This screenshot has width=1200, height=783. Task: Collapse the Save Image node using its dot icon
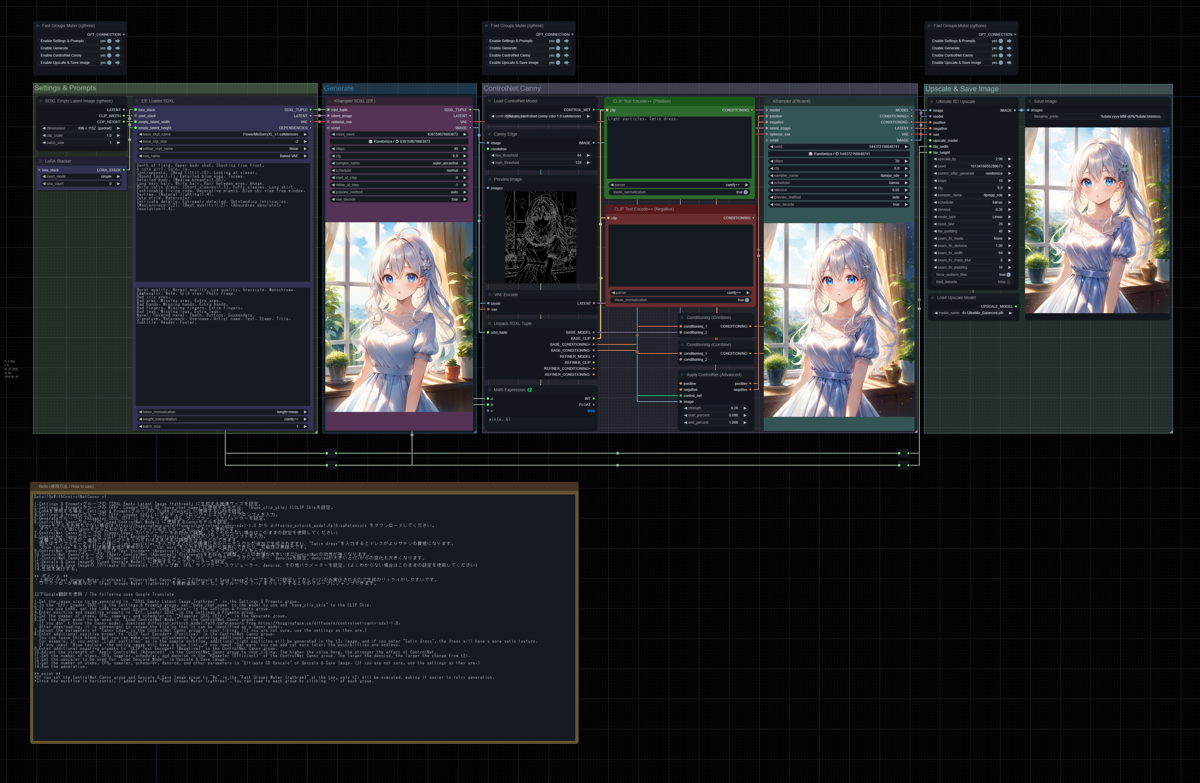point(1032,101)
